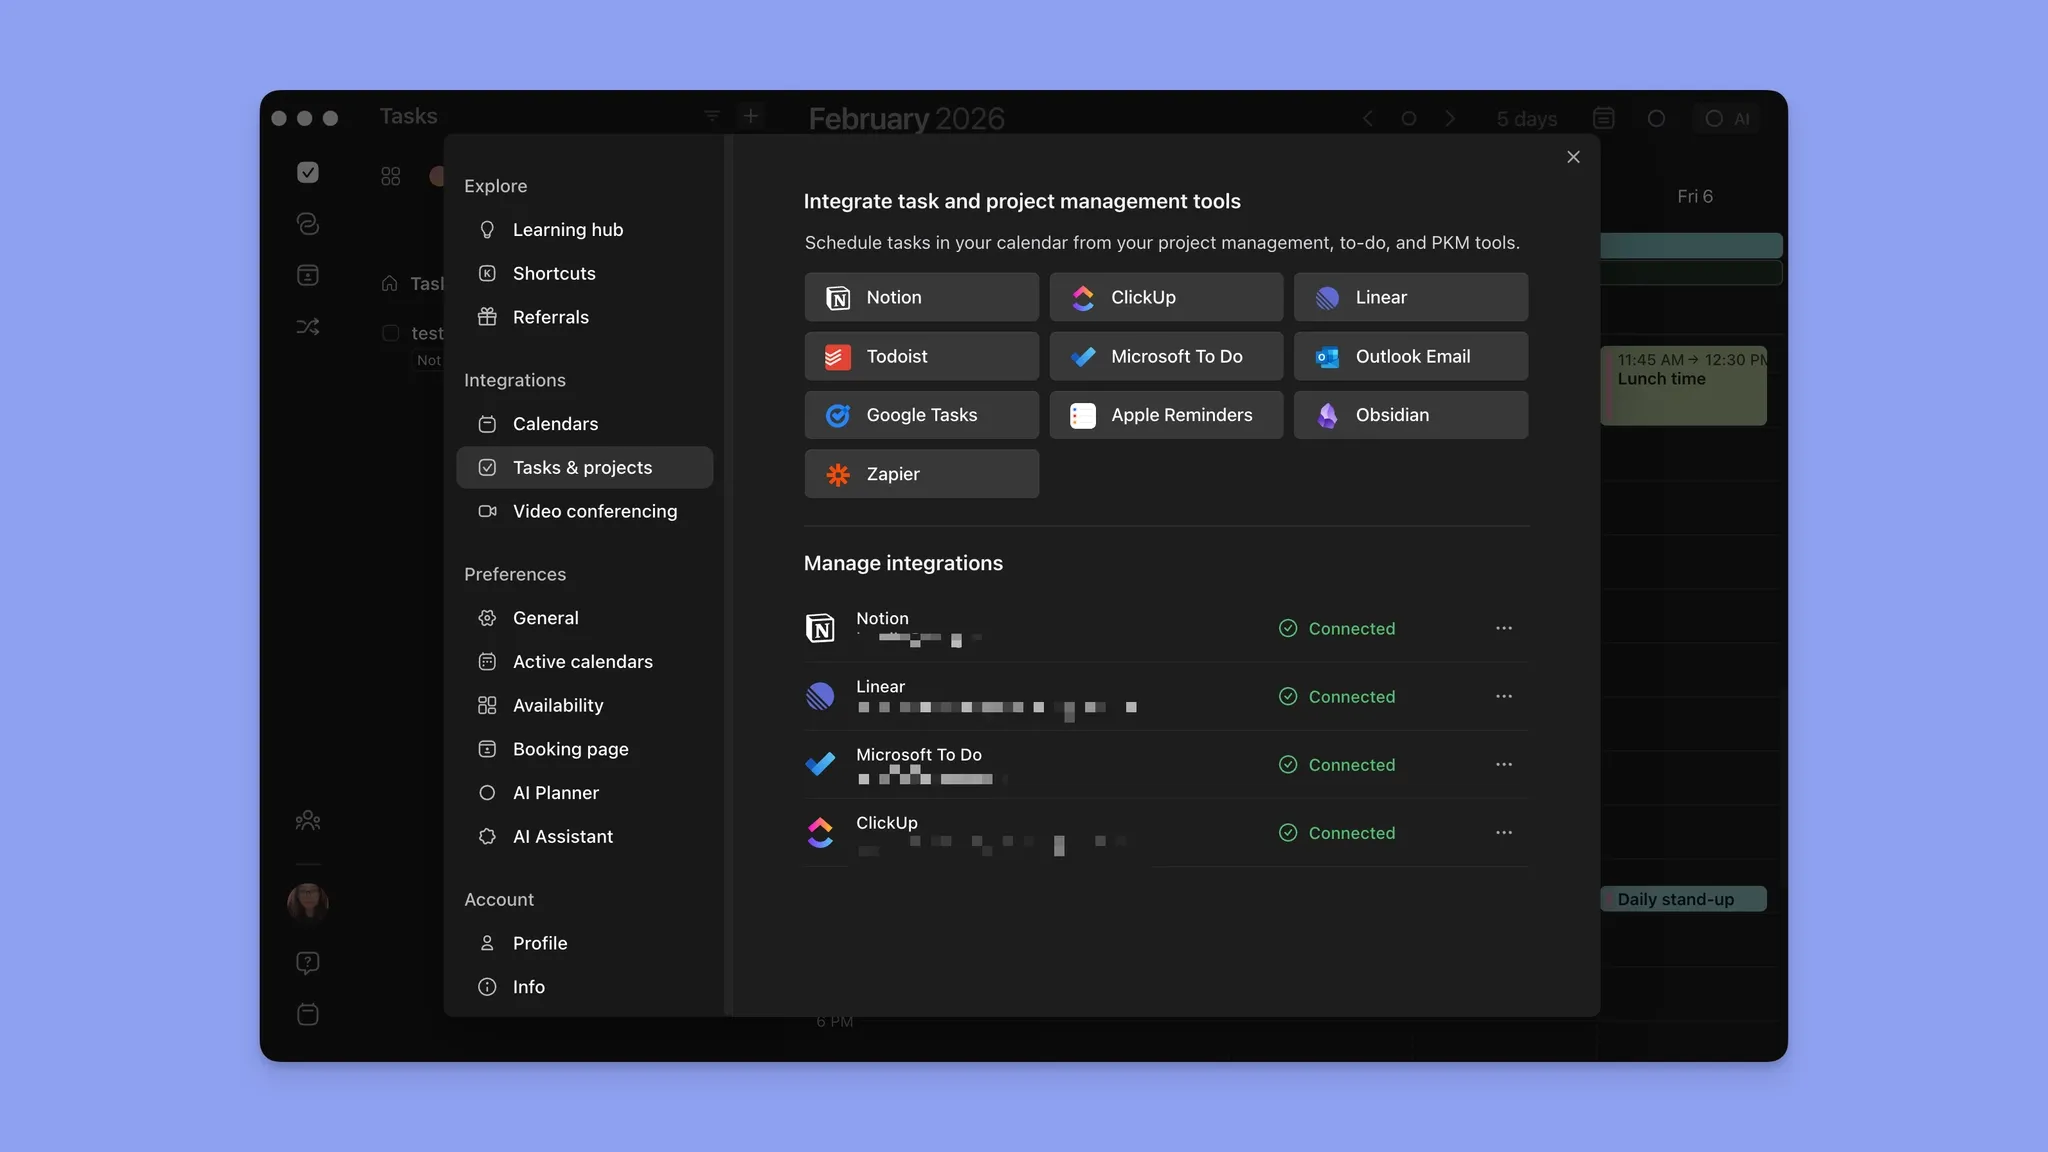Click Connected status for Microsoft To Do

pos(1337,764)
